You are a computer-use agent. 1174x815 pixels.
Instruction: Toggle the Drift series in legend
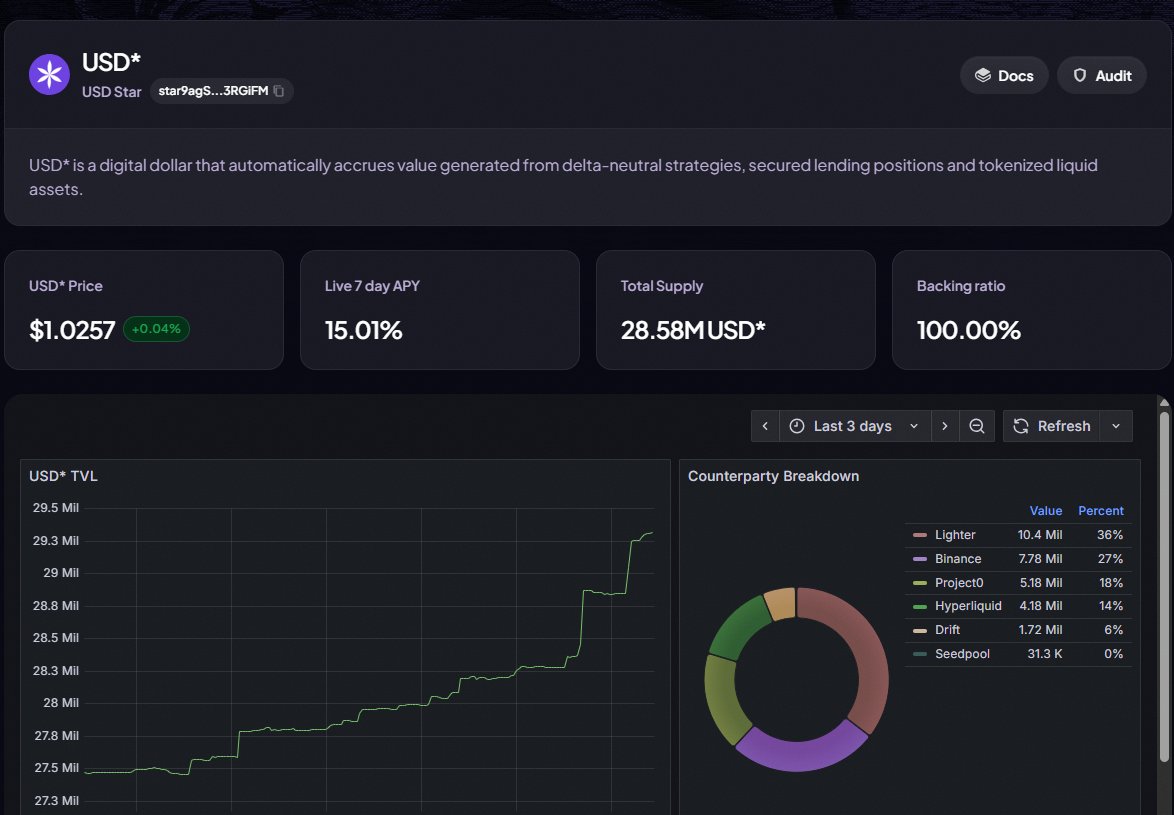947,629
